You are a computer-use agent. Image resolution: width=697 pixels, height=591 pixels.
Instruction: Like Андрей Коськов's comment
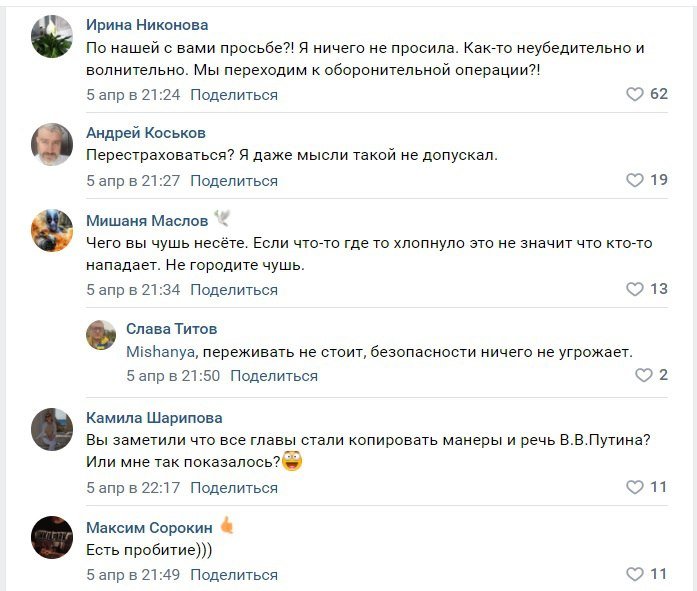(x=635, y=181)
